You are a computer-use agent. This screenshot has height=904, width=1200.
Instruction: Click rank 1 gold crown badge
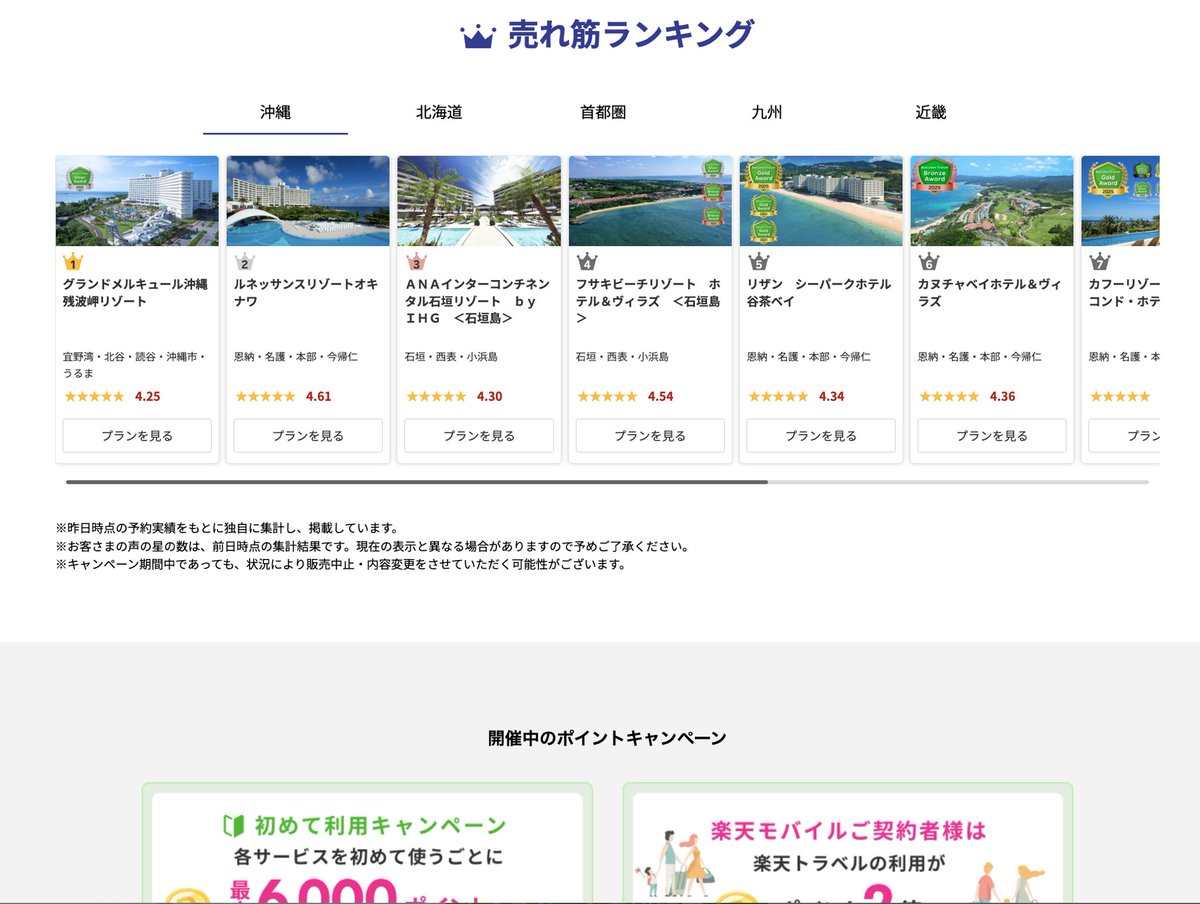pyautogui.click(x=73, y=262)
